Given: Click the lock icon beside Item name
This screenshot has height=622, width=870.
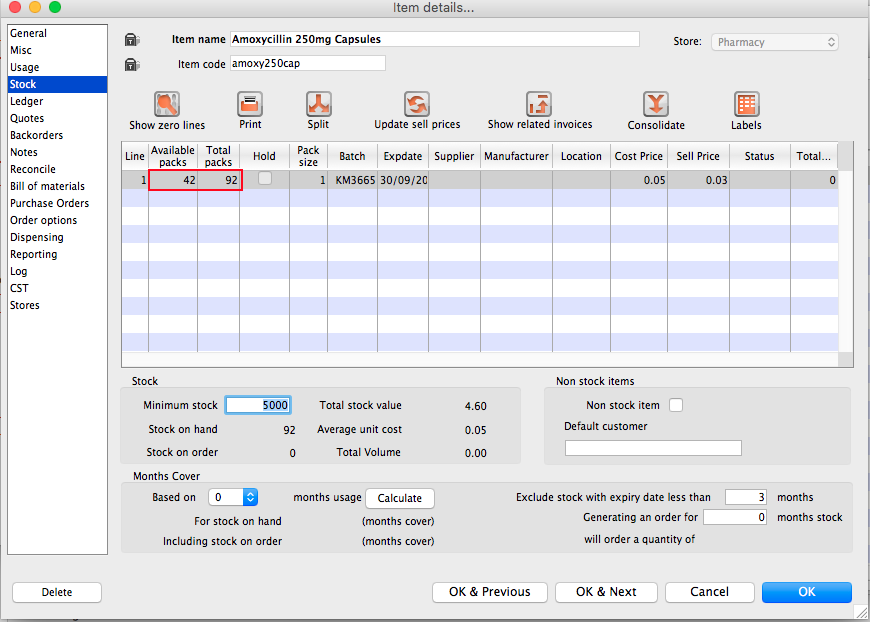Looking at the screenshot, I should (132, 40).
